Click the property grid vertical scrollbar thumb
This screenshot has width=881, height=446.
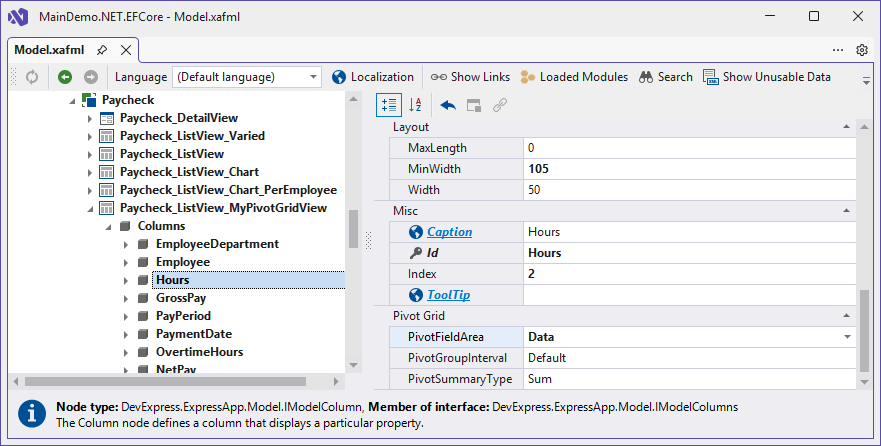click(864, 331)
